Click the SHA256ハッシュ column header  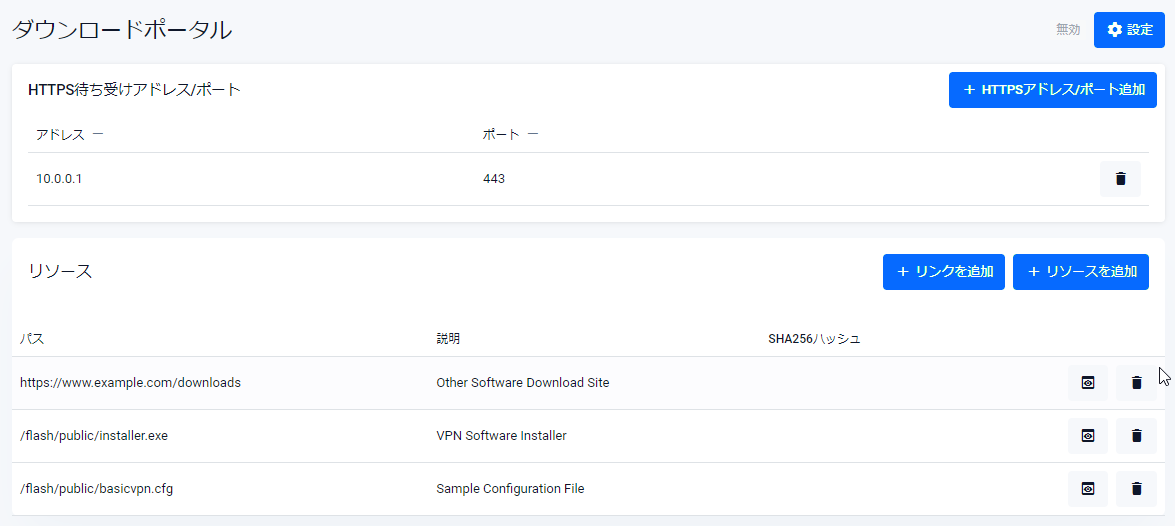[814, 339]
